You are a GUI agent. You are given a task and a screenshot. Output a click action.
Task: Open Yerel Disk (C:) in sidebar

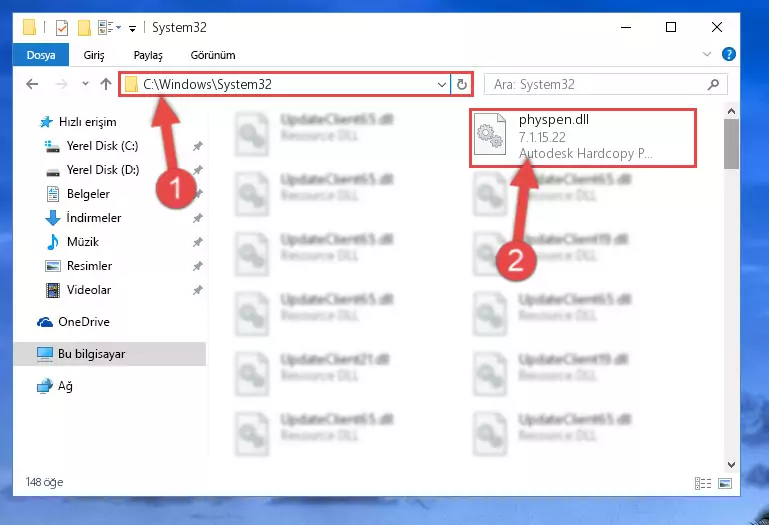(x=102, y=146)
